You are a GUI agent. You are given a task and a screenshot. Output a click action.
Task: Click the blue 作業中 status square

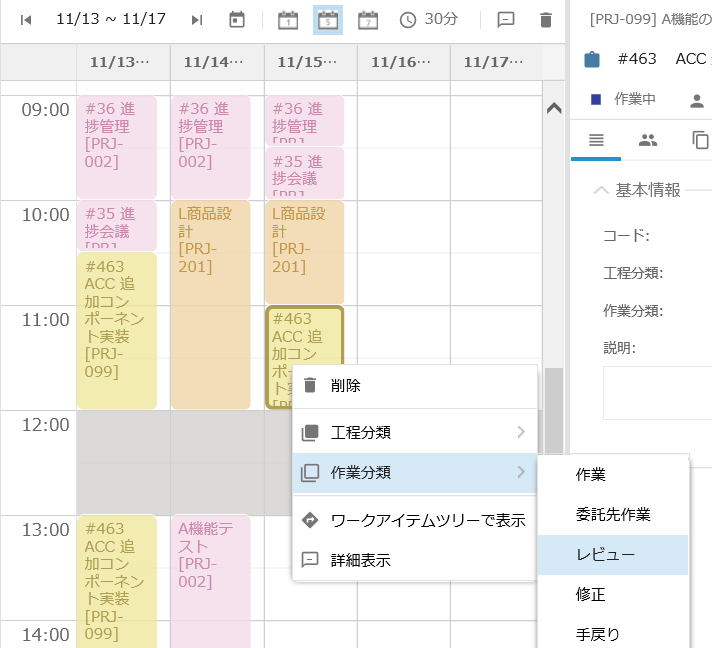(596, 99)
